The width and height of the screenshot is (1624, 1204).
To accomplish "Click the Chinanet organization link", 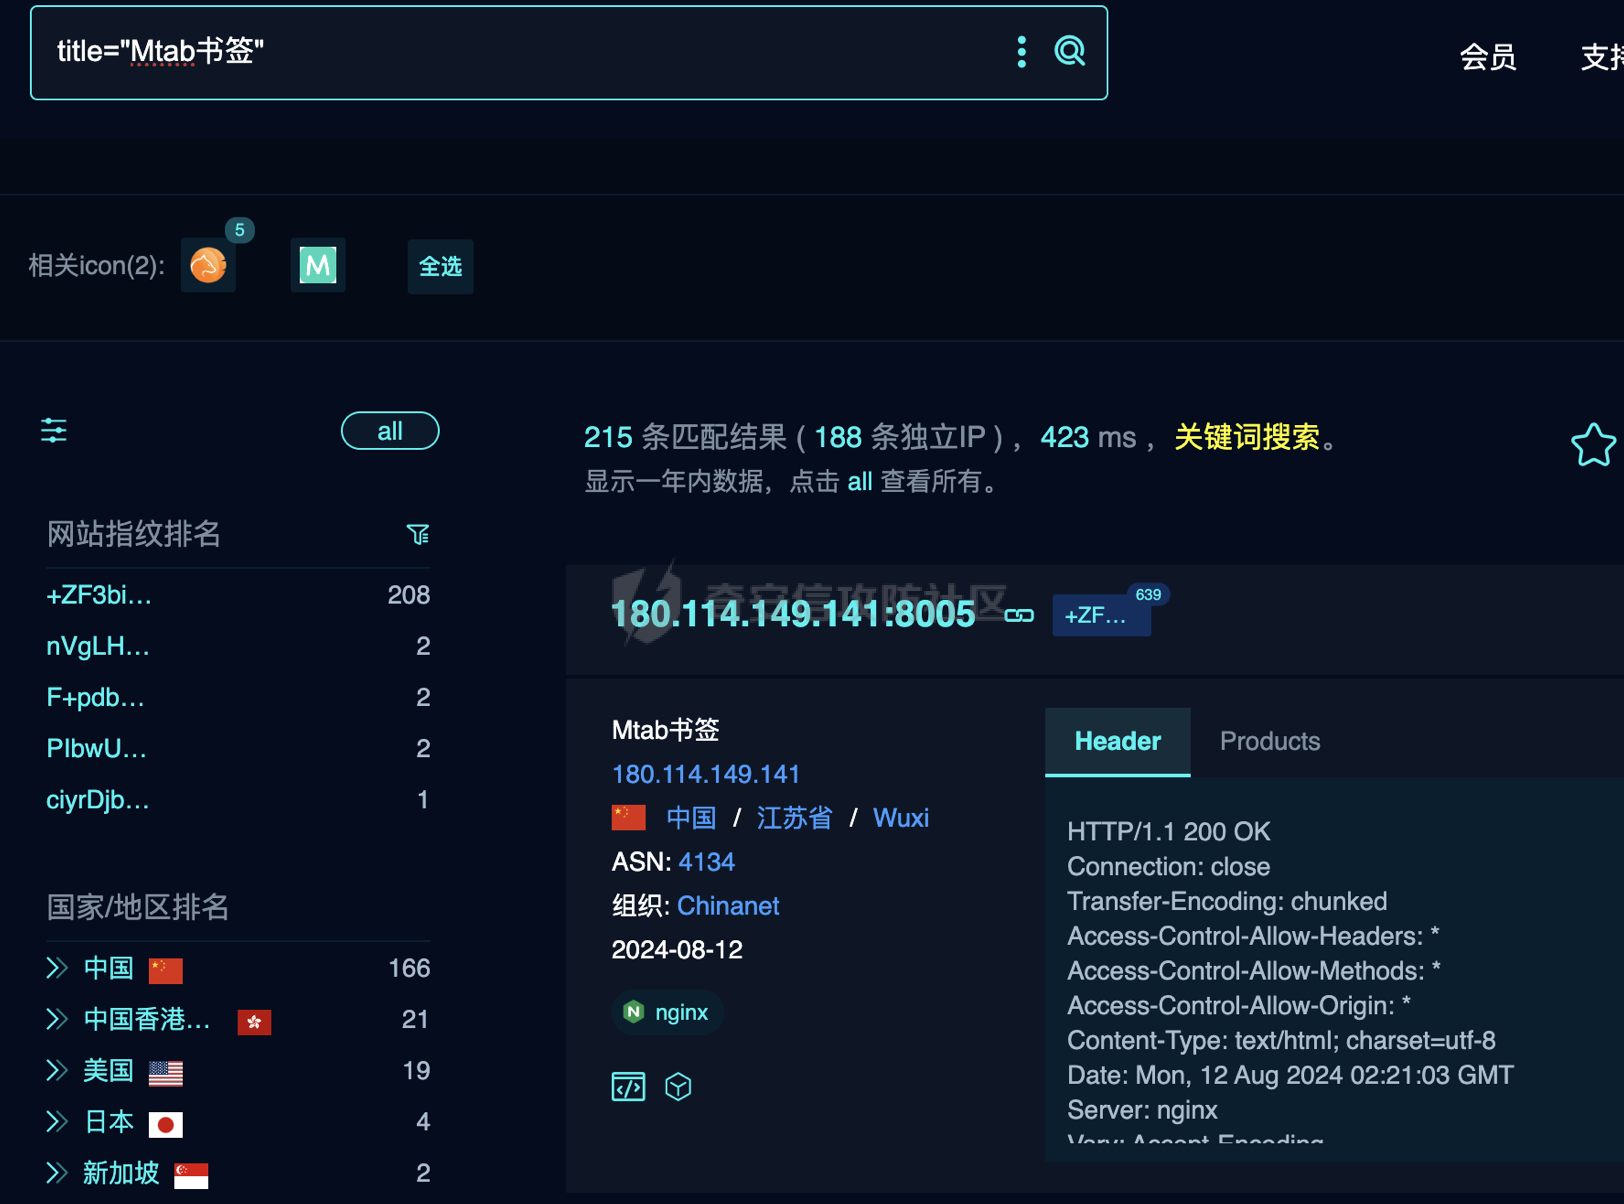I will point(728,906).
